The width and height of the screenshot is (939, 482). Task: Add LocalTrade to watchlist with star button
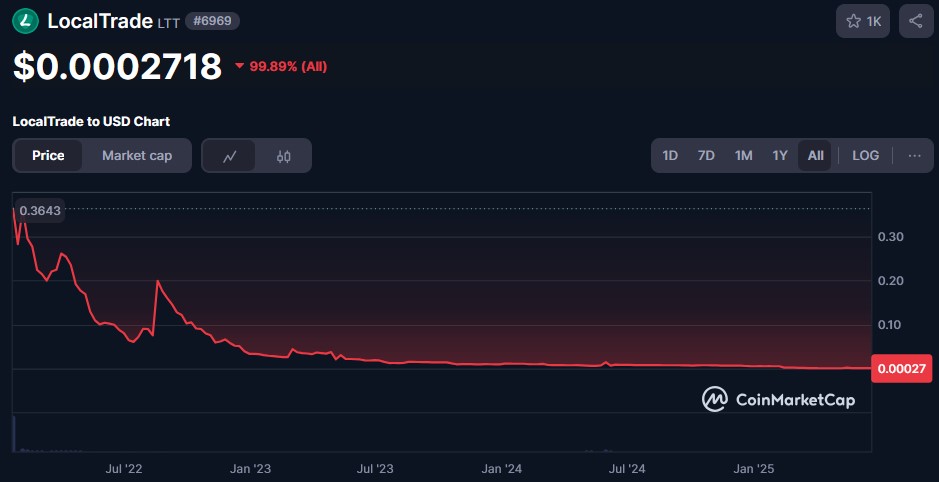tap(863, 22)
